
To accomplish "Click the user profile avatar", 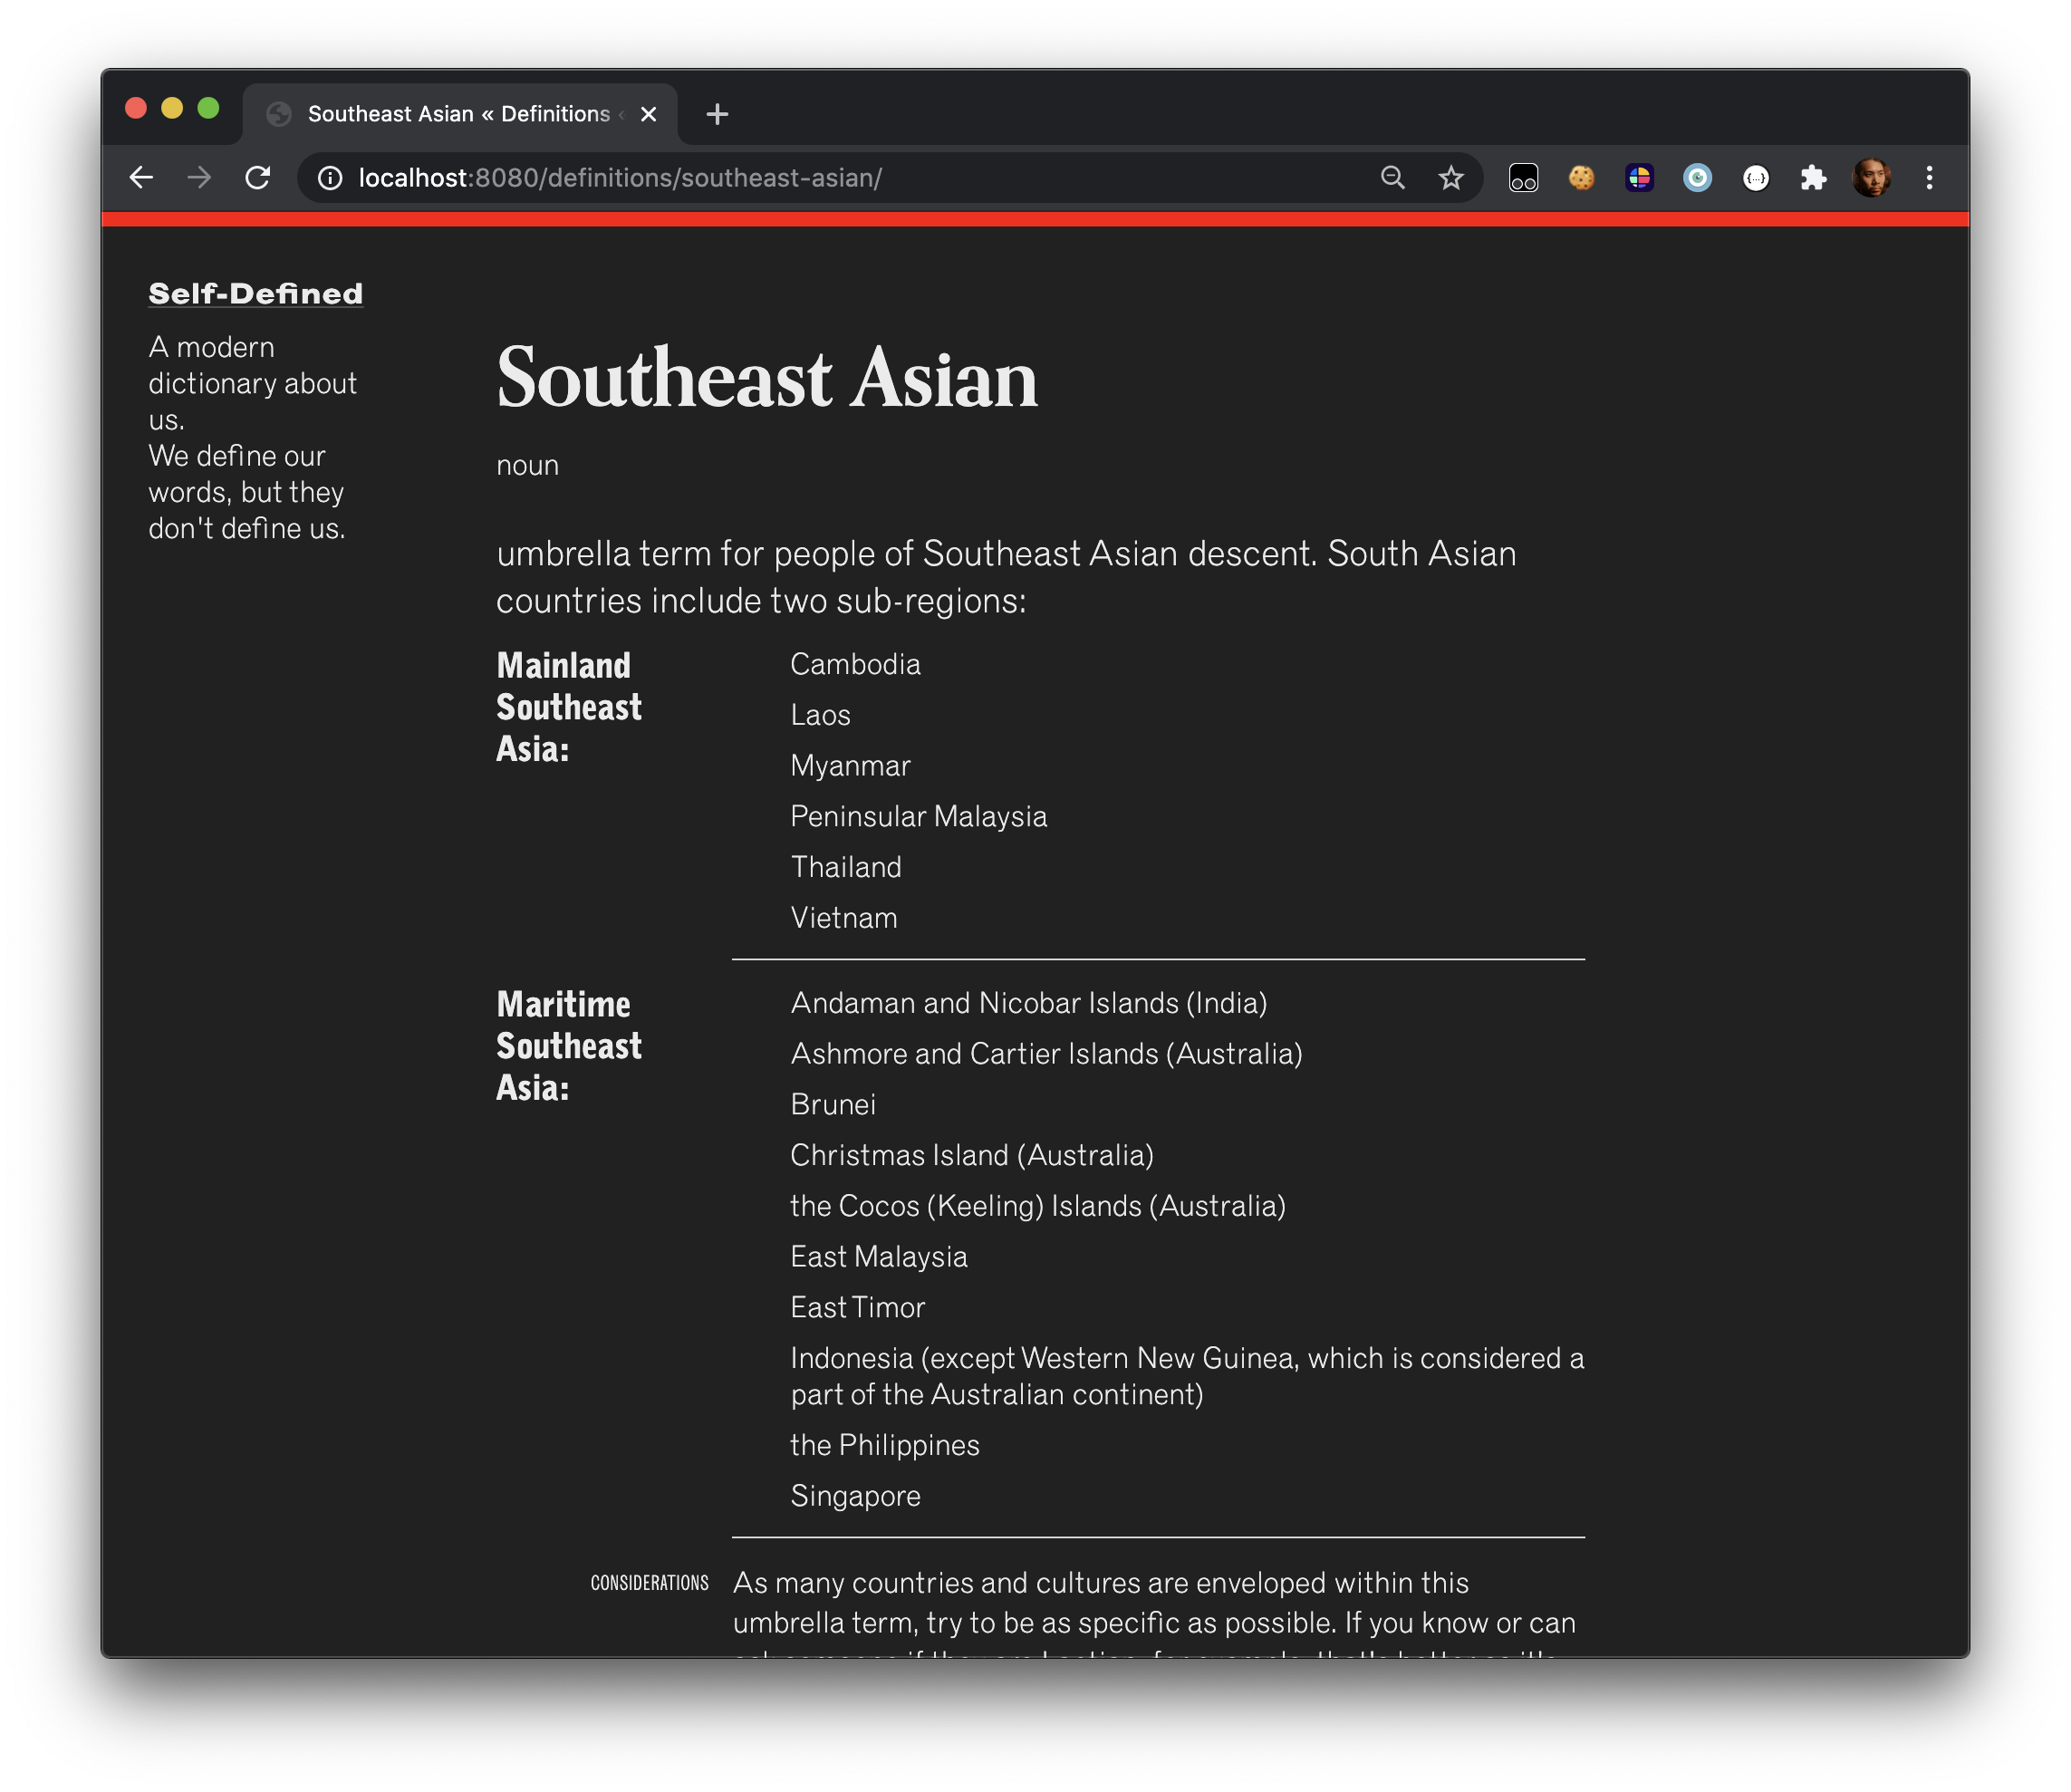I will click(x=1871, y=178).
